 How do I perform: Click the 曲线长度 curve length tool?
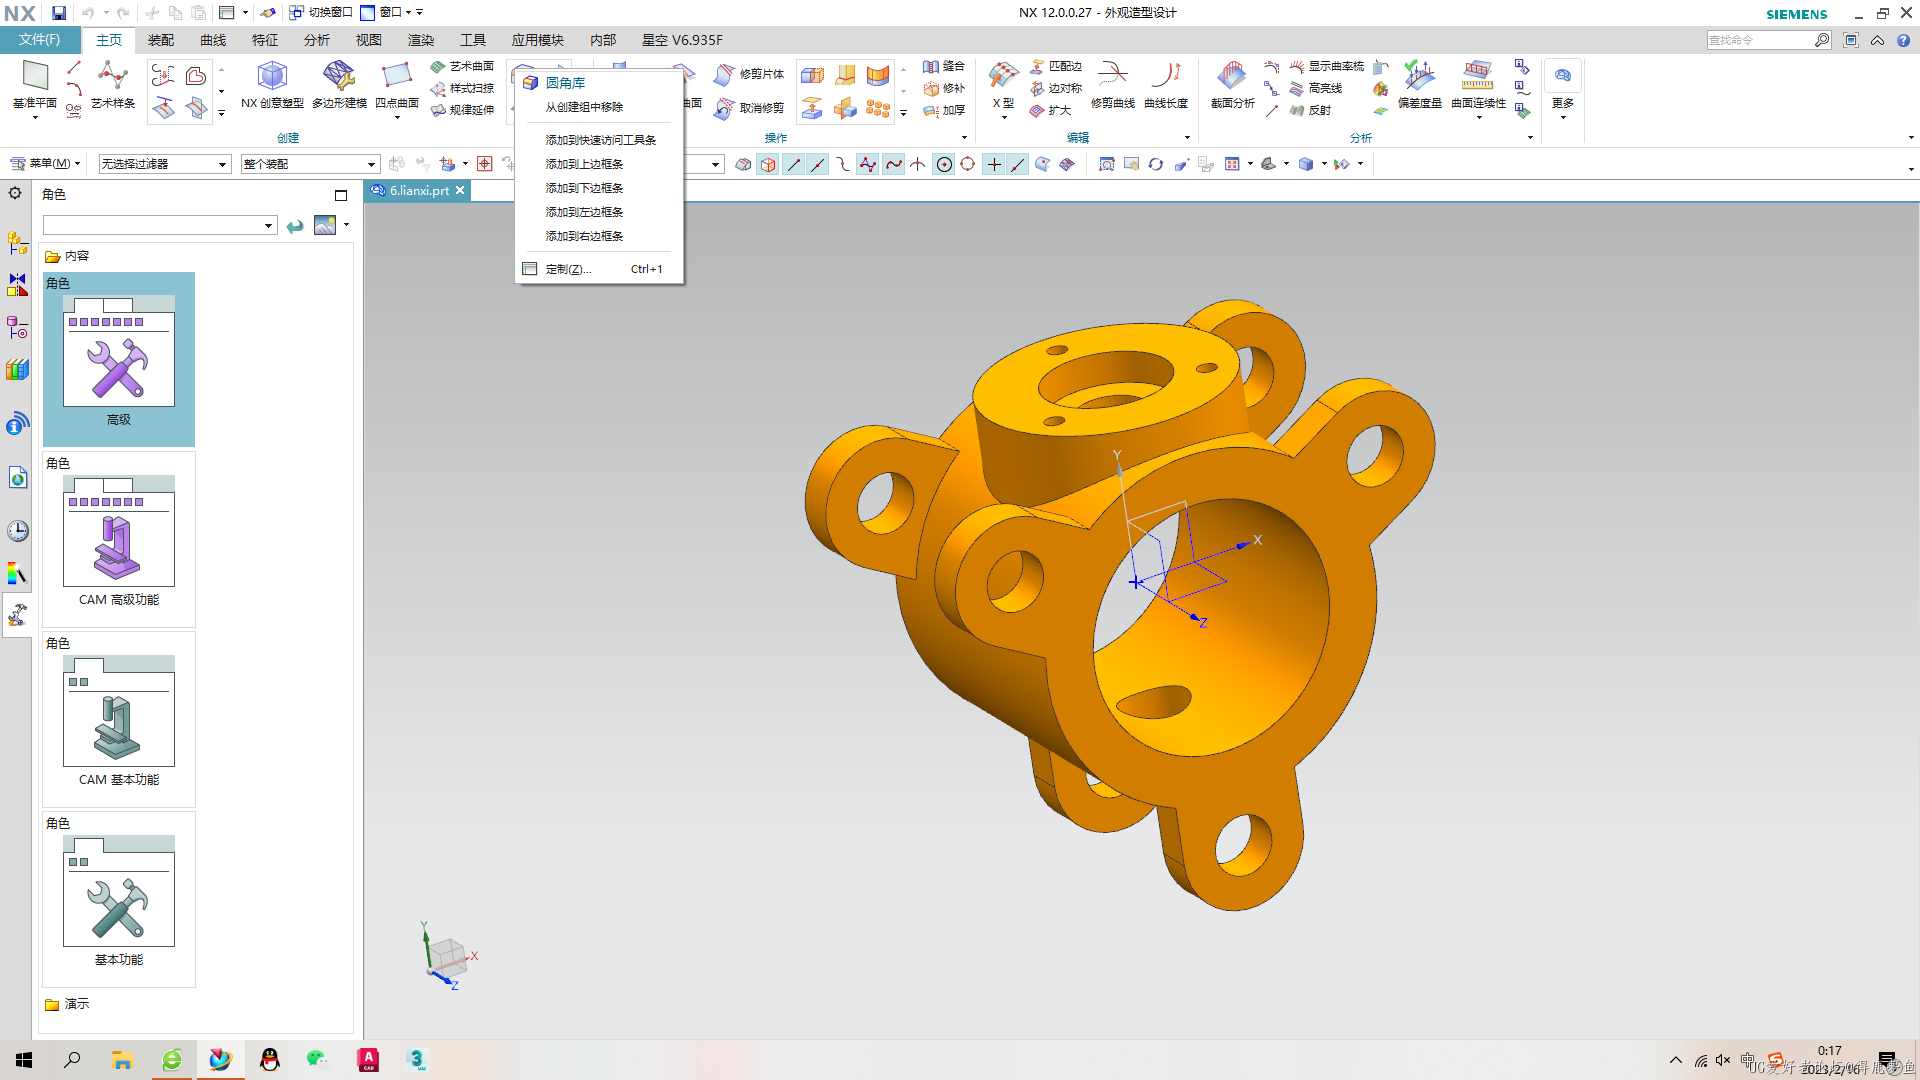1166,85
